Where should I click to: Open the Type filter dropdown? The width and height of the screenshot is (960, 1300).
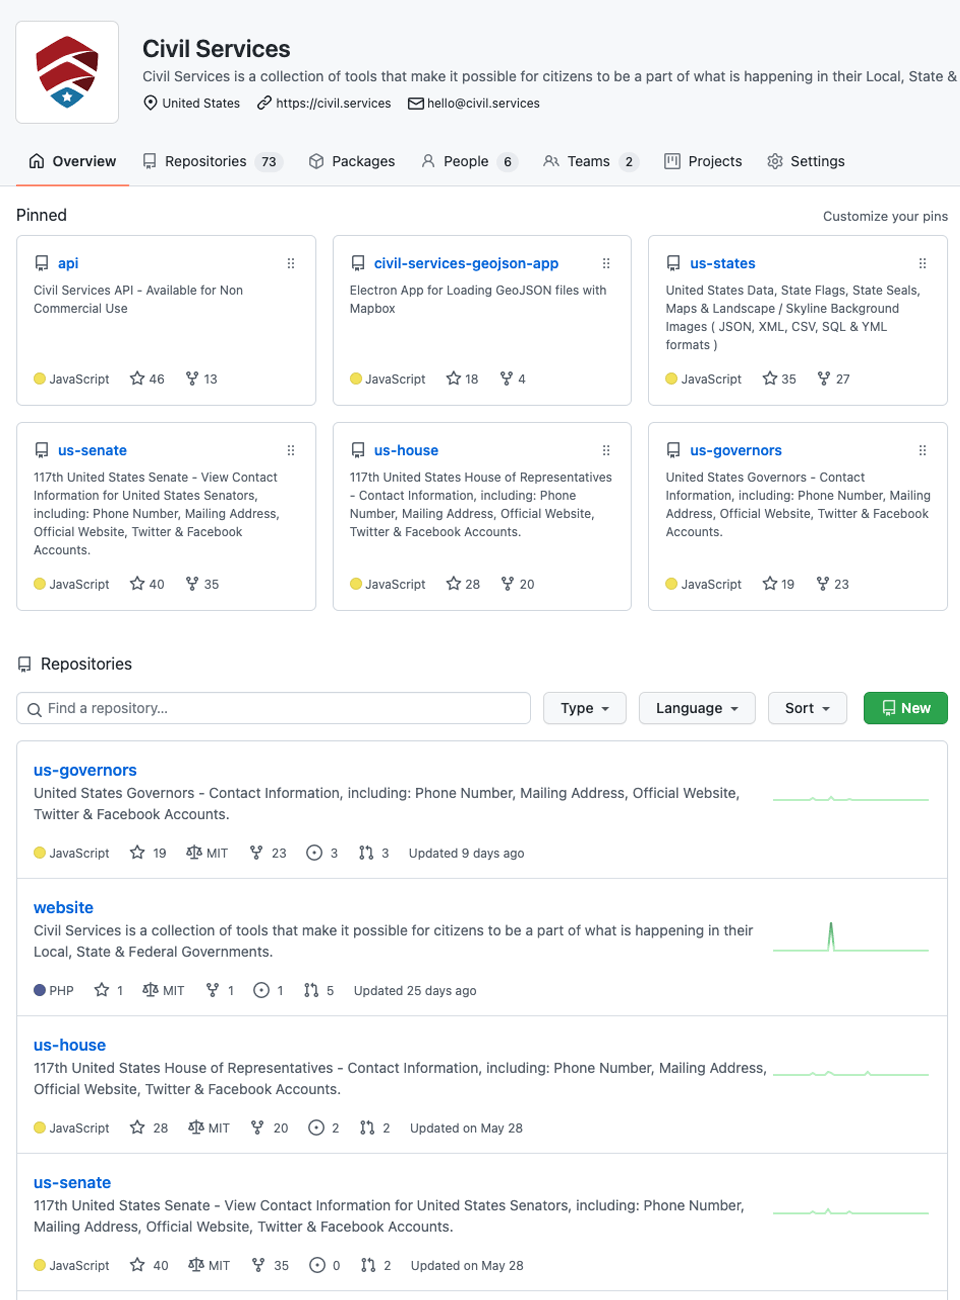[584, 708]
